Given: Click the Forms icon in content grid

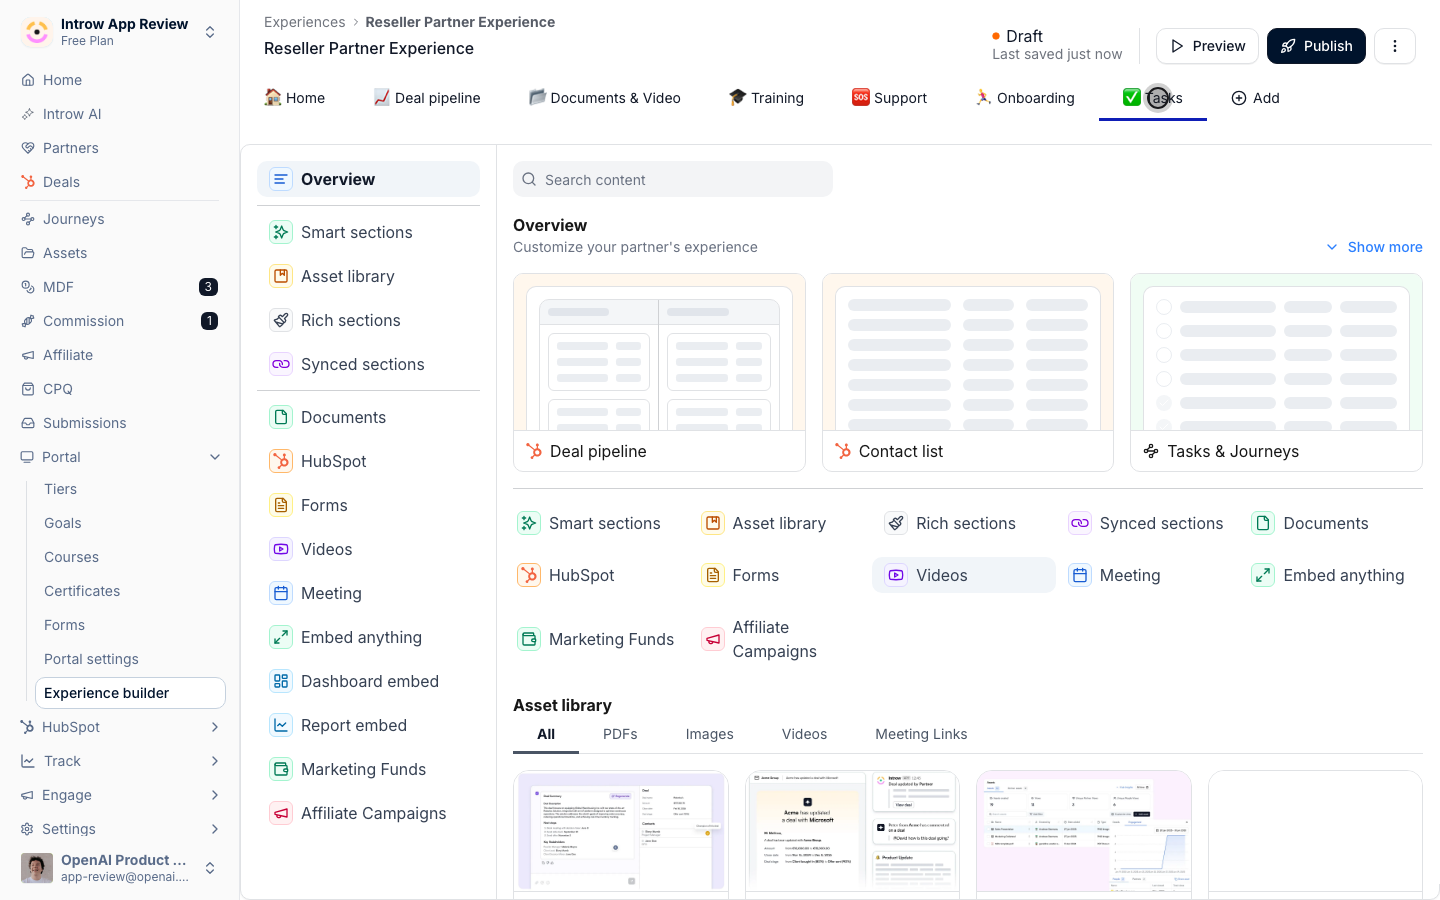Looking at the screenshot, I should 713,575.
